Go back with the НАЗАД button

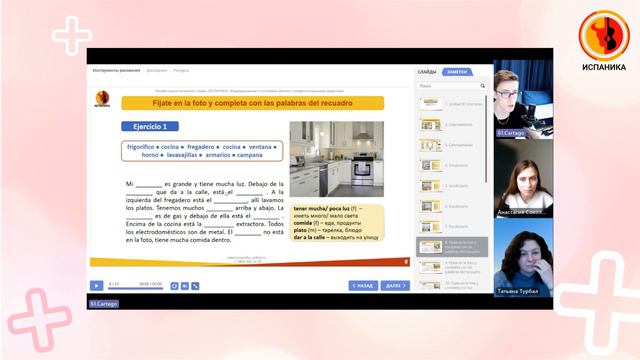tap(363, 286)
